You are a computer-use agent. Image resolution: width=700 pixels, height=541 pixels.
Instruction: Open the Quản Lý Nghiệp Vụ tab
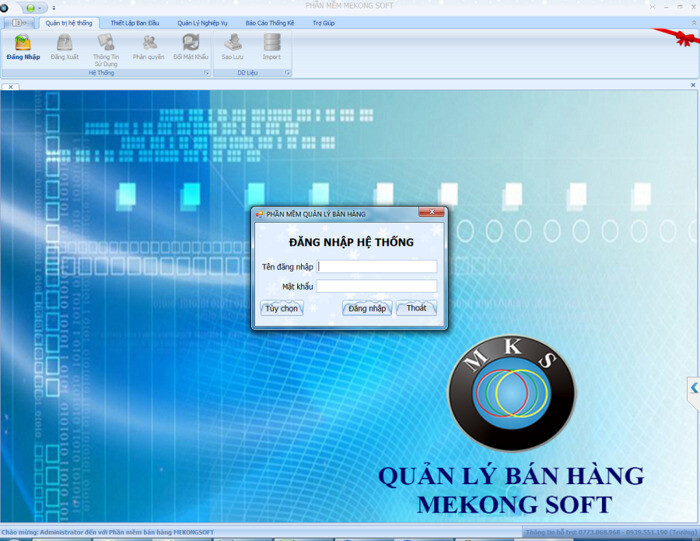[x=202, y=23]
